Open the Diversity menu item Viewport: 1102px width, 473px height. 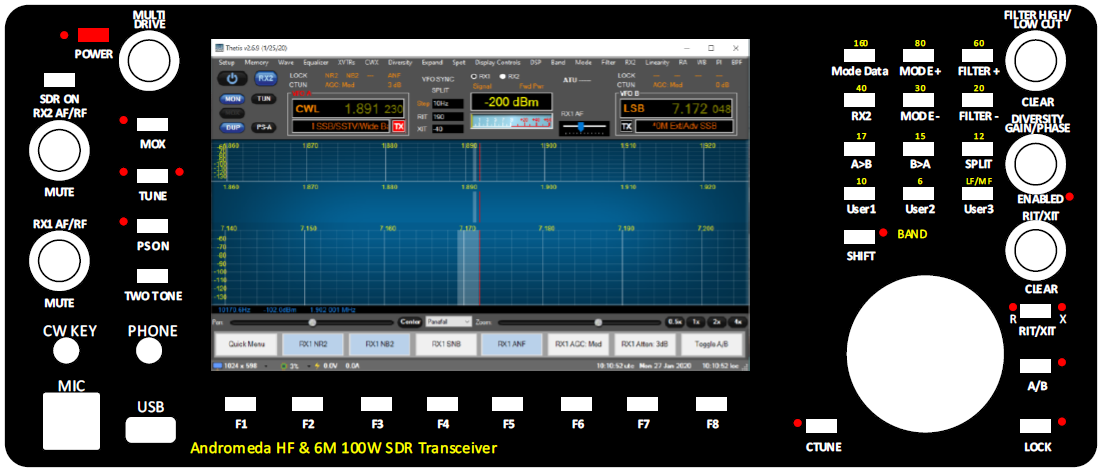click(x=400, y=62)
